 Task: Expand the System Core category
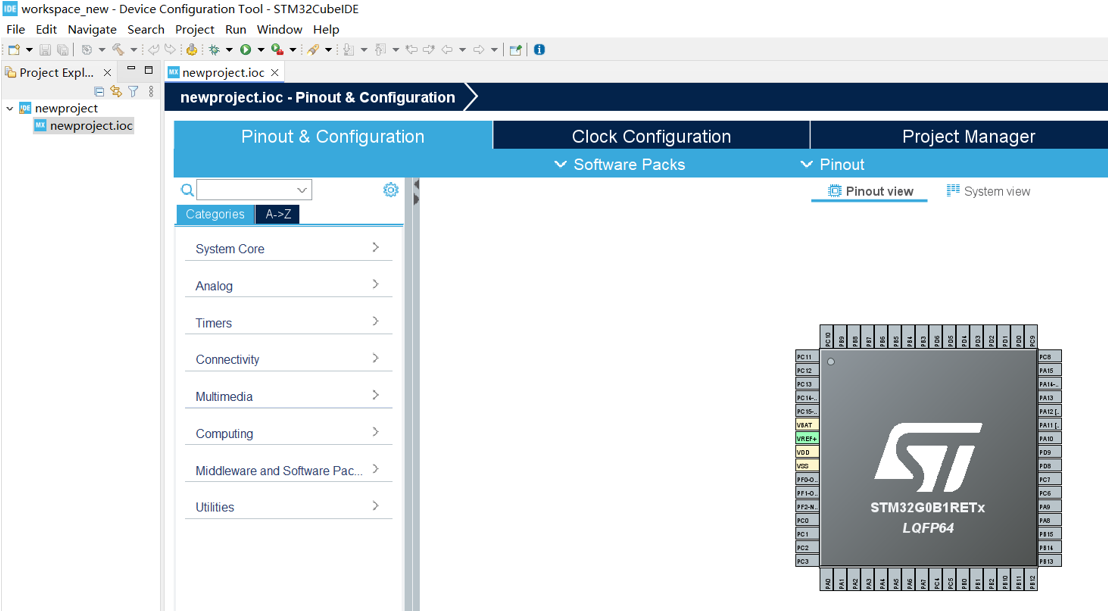click(288, 248)
